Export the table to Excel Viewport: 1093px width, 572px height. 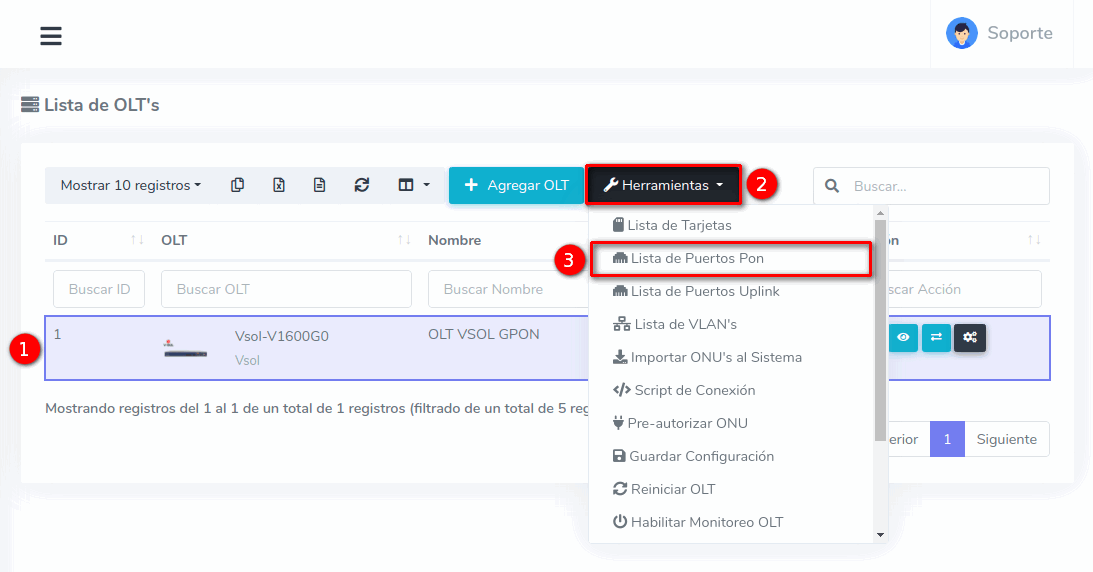(x=279, y=185)
